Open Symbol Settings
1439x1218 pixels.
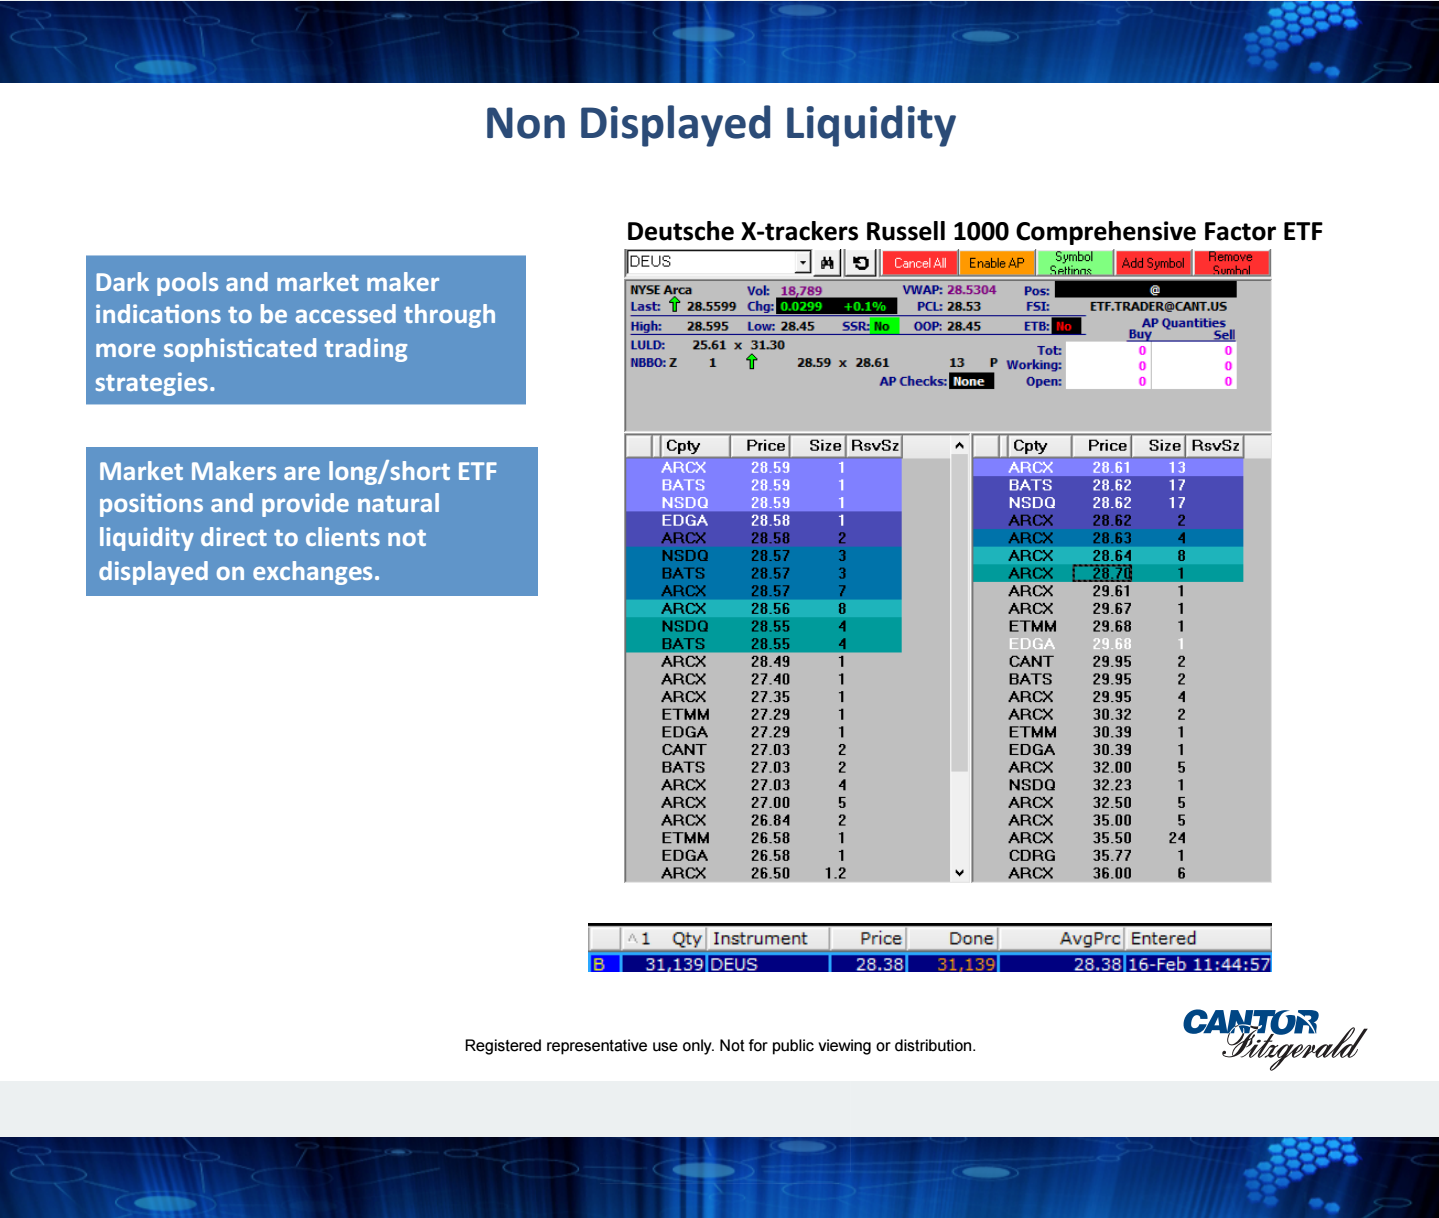pyautogui.click(x=1075, y=263)
